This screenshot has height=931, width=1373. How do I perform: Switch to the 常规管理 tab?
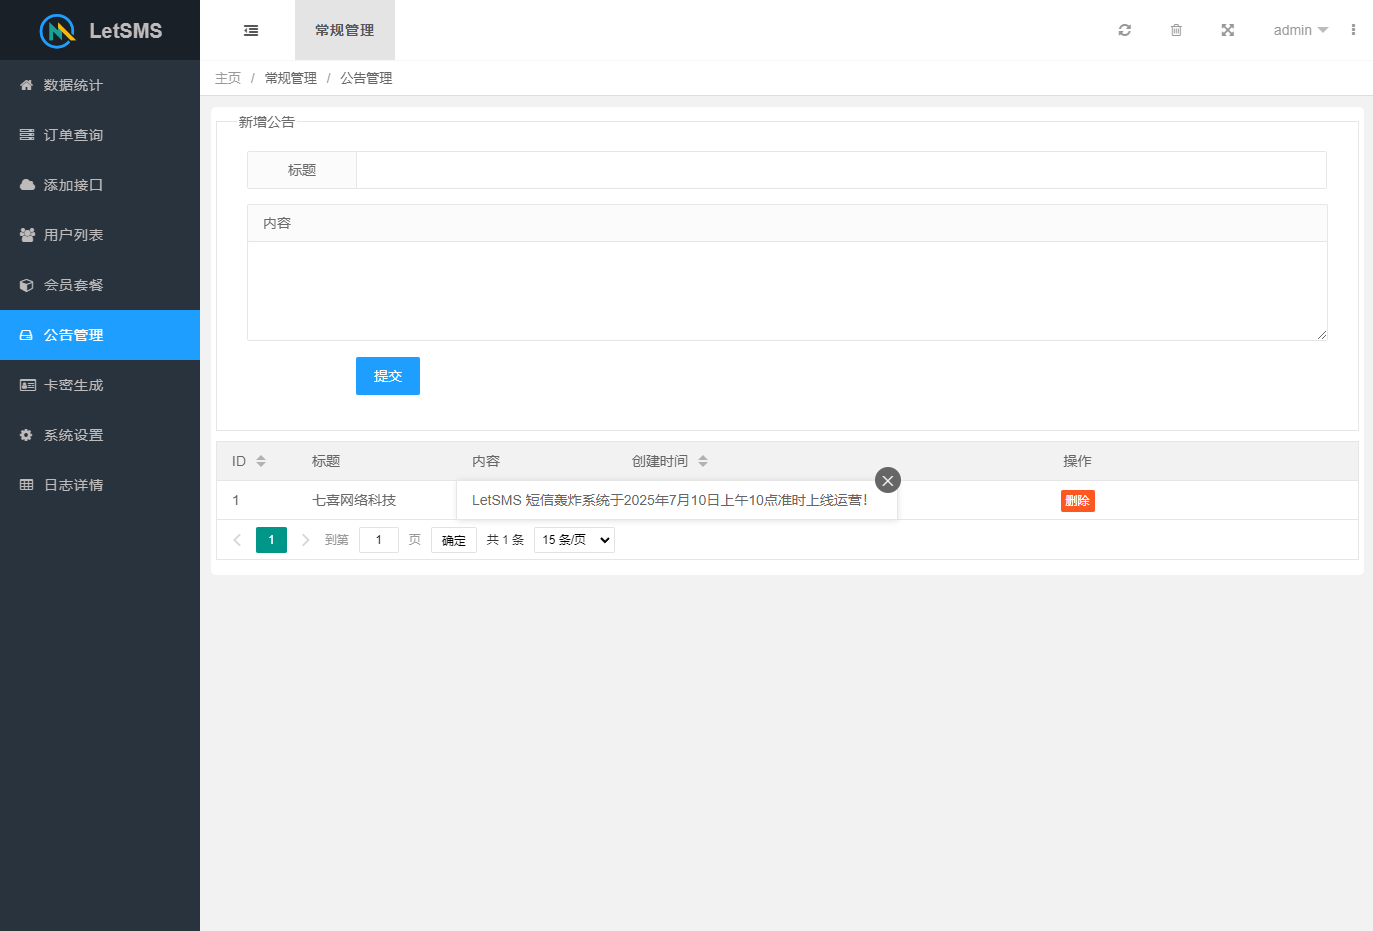(344, 30)
